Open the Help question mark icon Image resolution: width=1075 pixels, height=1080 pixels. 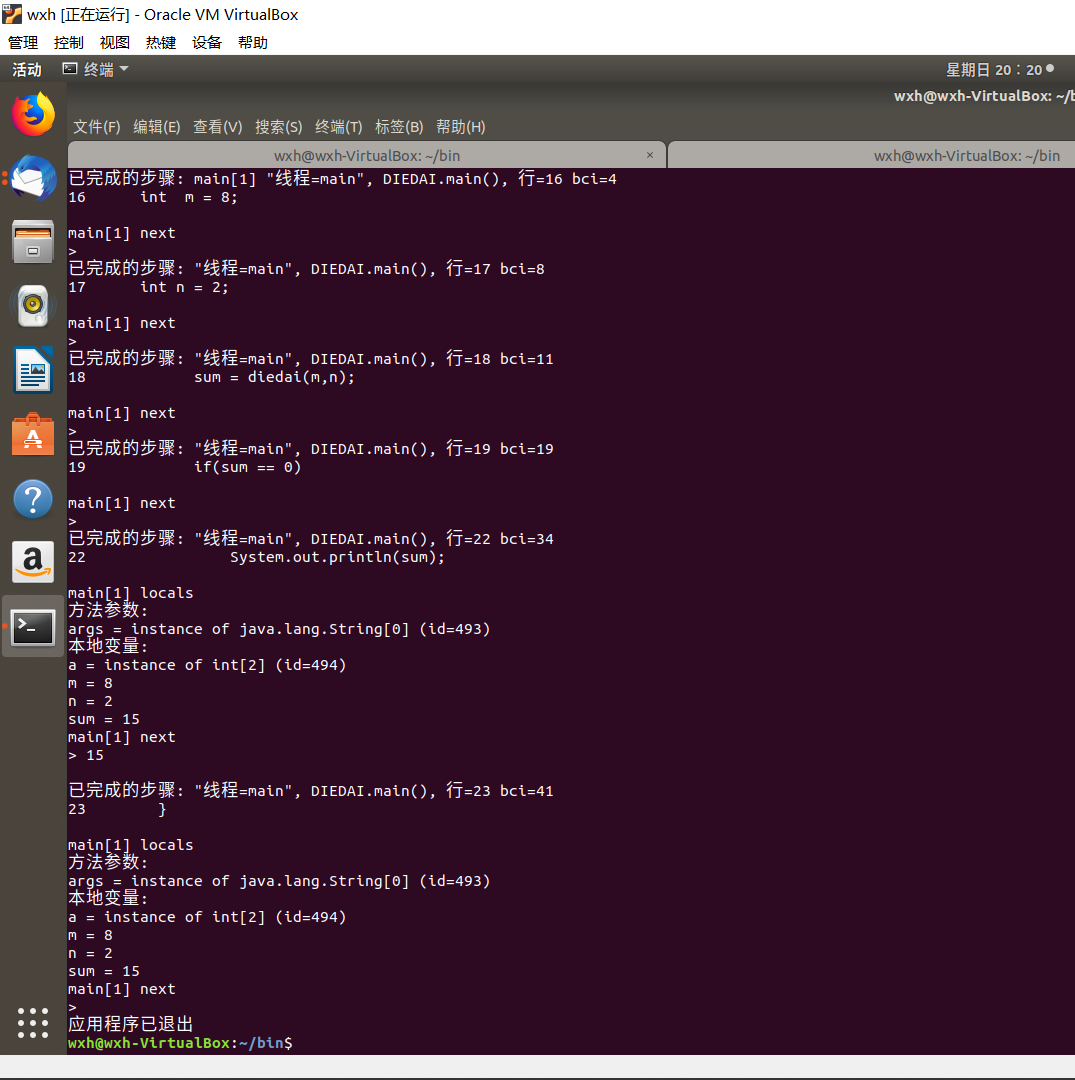[33, 499]
